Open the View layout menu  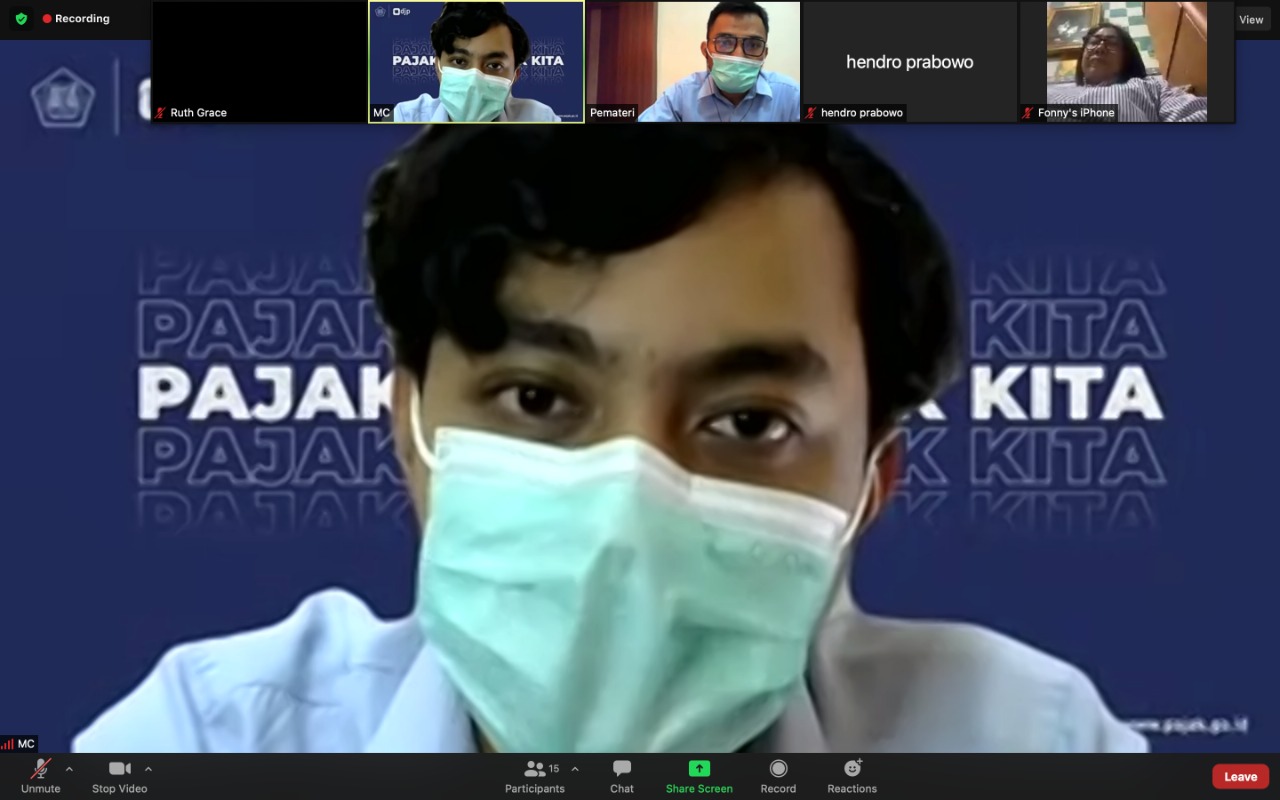click(1251, 19)
